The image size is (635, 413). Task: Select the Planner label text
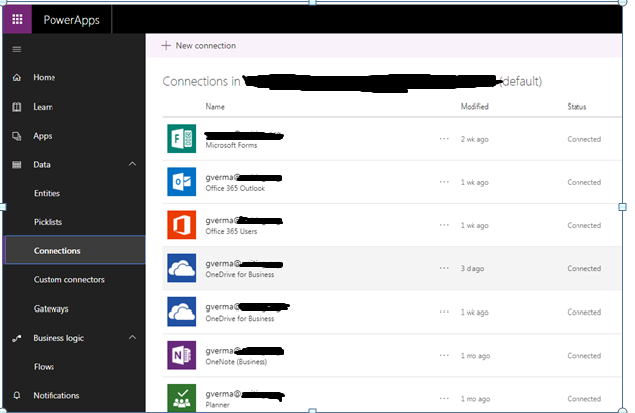217,404
